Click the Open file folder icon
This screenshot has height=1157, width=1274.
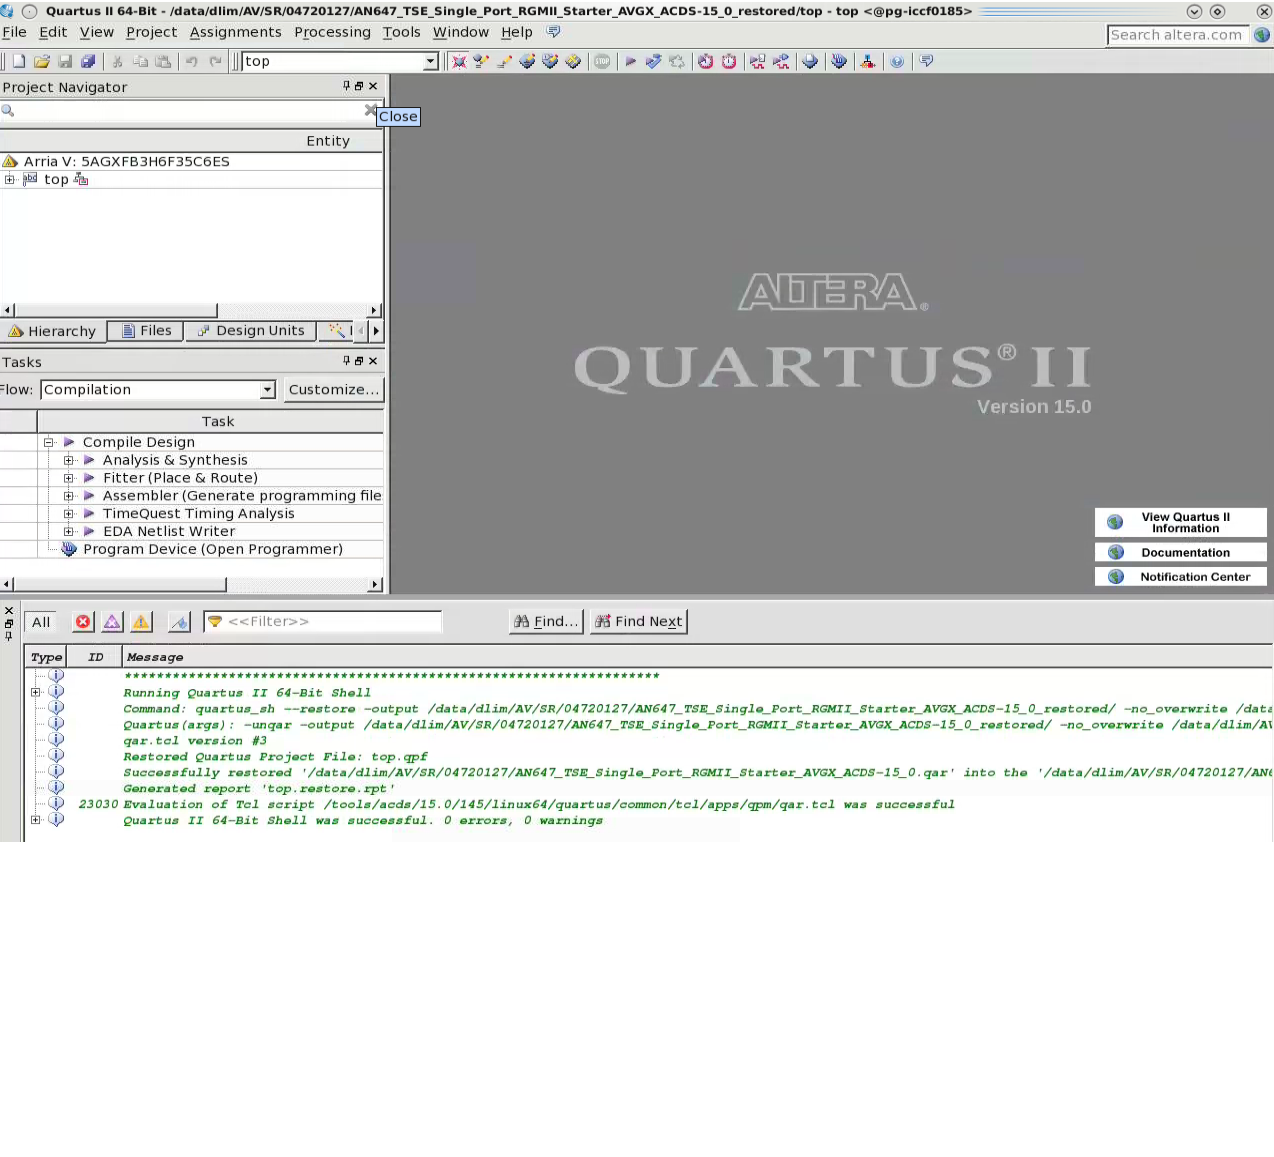coord(42,61)
